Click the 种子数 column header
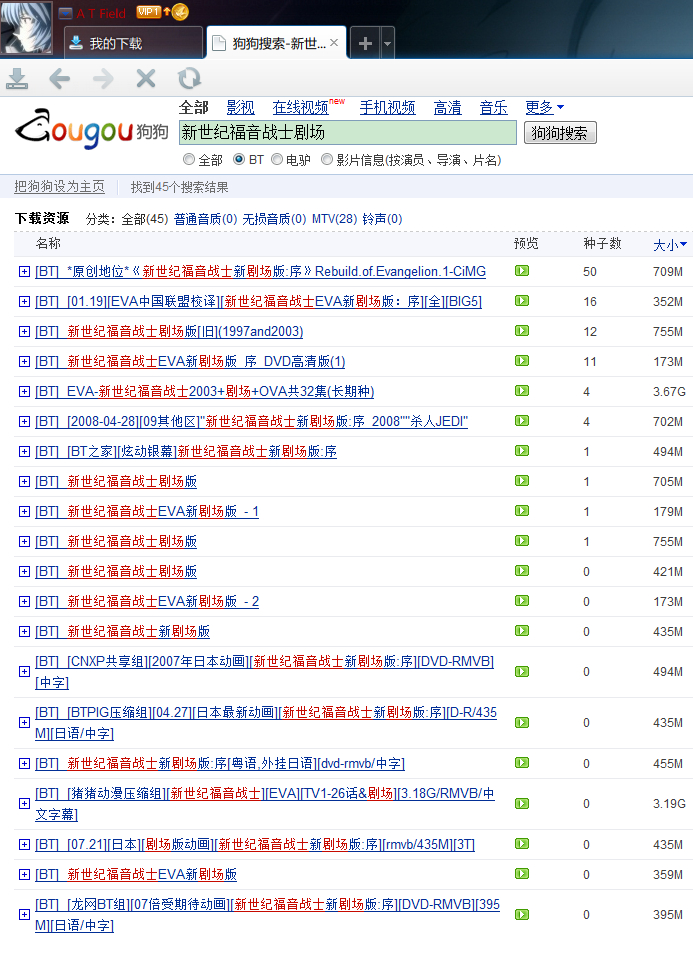Viewport: 693px width, 954px height. click(x=602, y=243)
